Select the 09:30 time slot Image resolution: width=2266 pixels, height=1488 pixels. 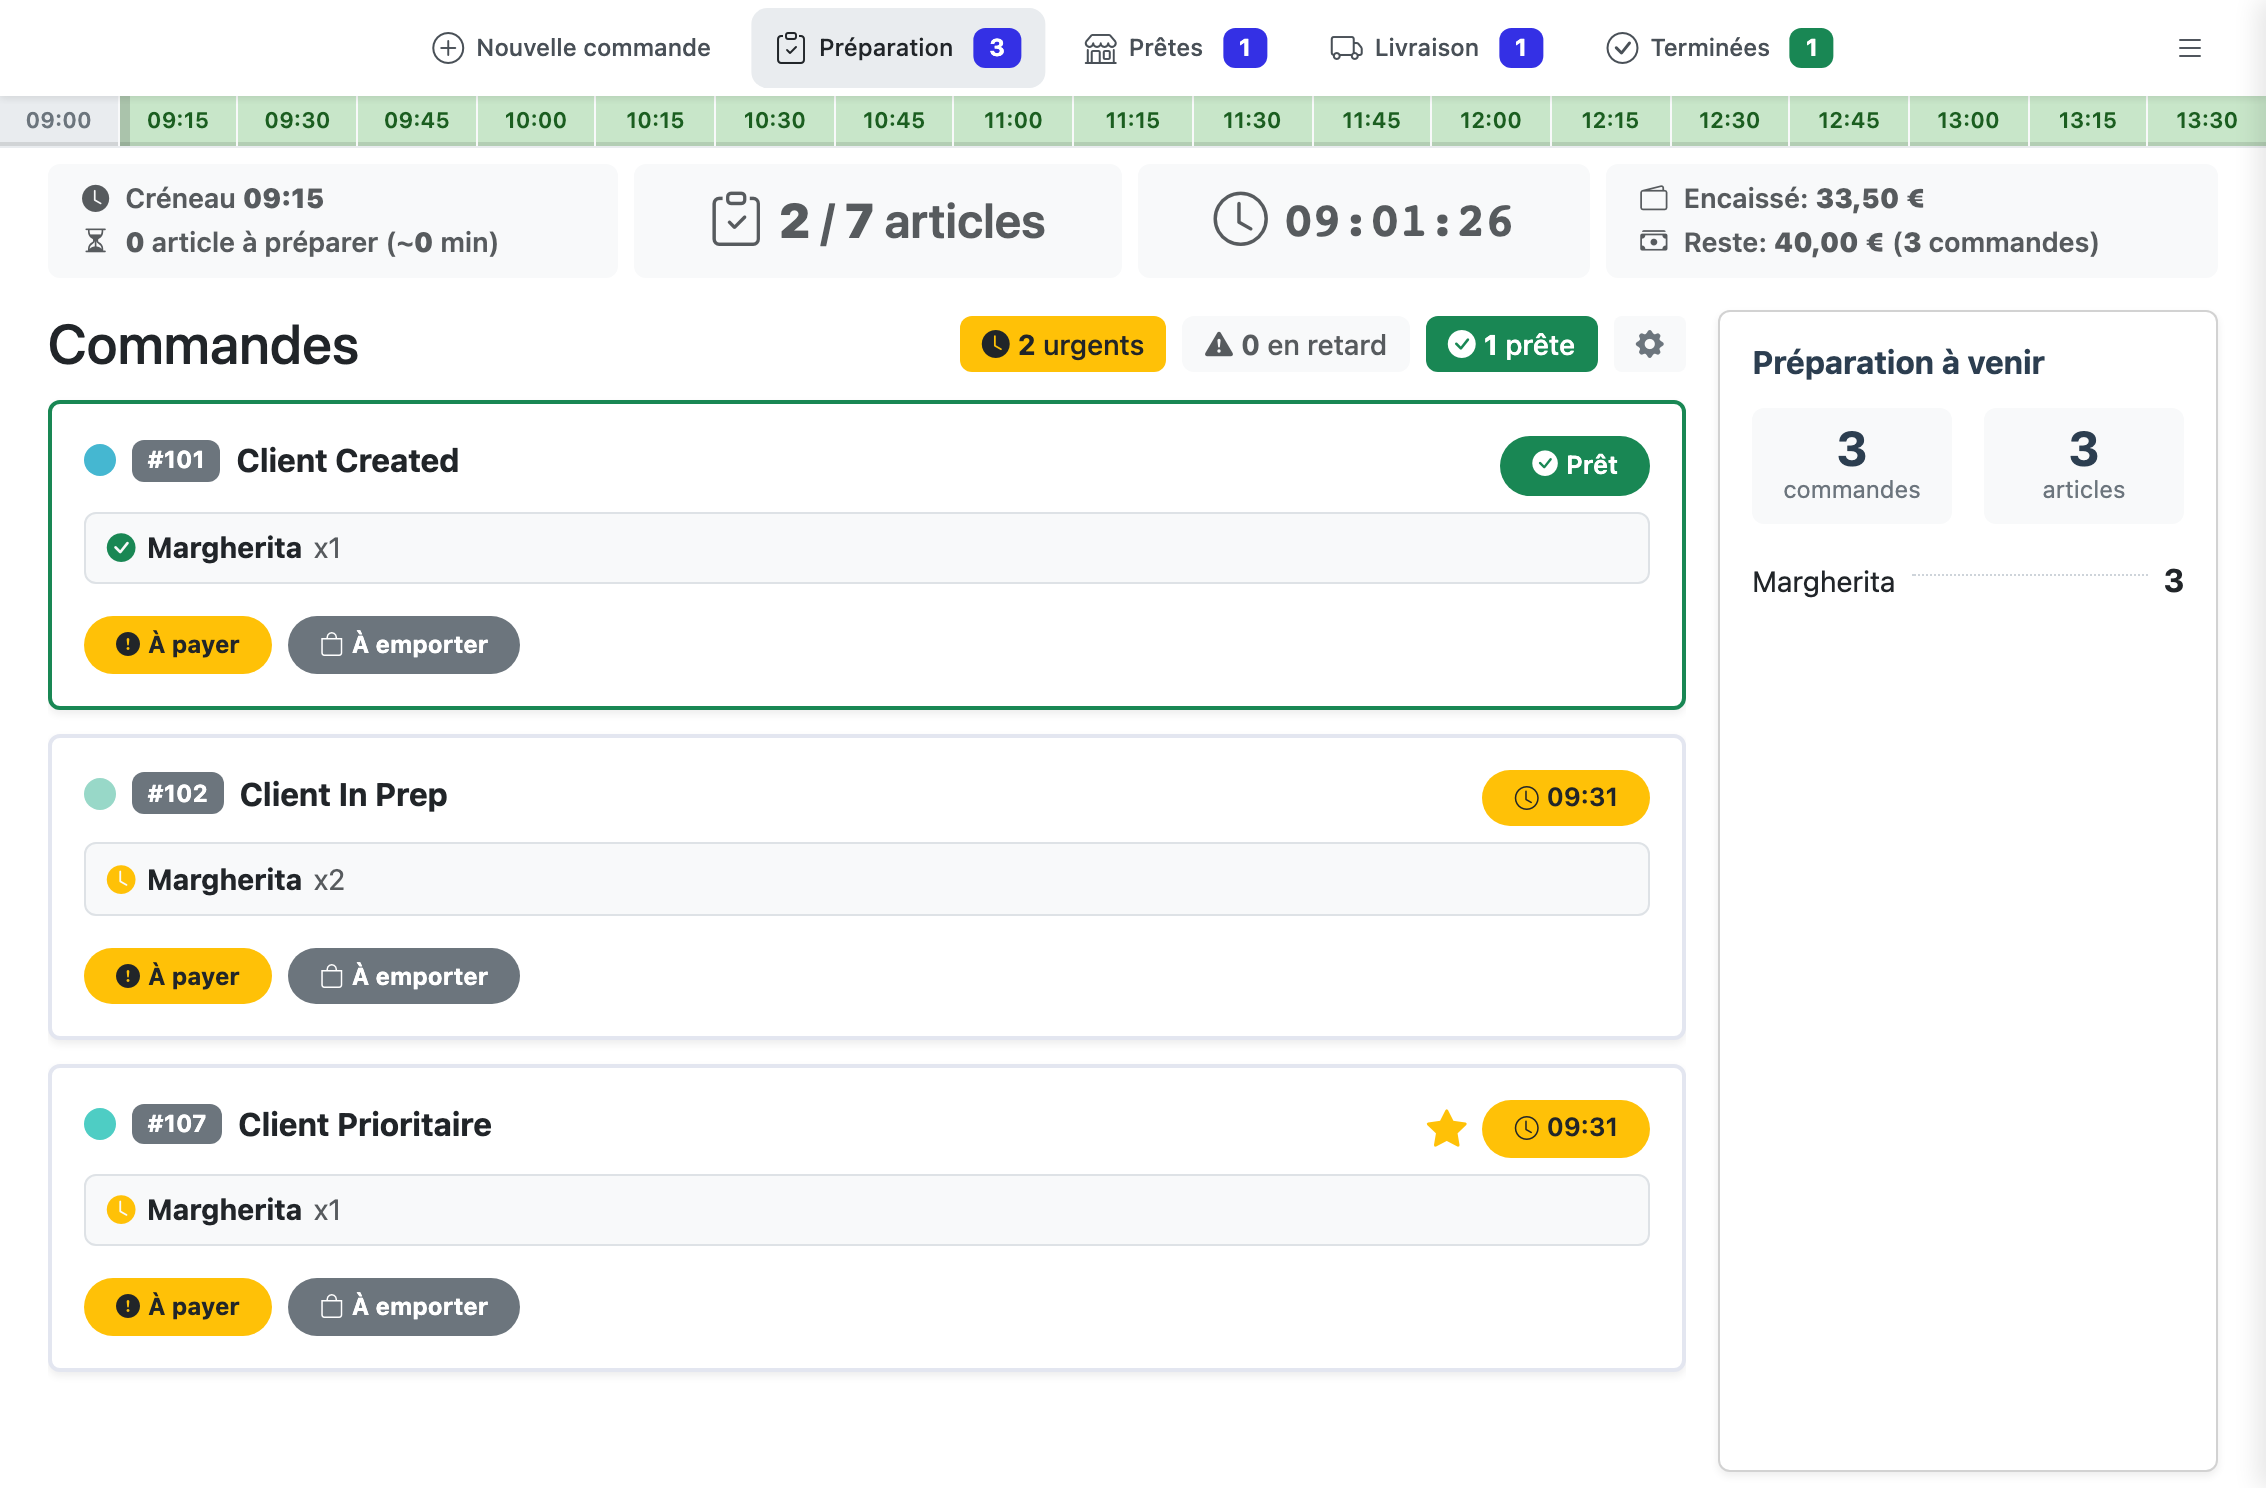[297, 120]
